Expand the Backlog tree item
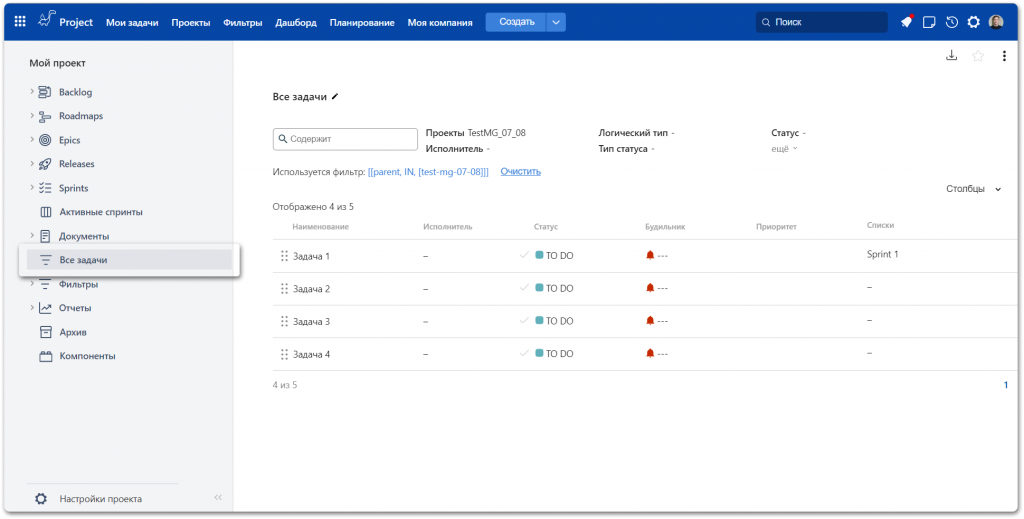This screenshot has height=519, width=1024. point(32,92)
